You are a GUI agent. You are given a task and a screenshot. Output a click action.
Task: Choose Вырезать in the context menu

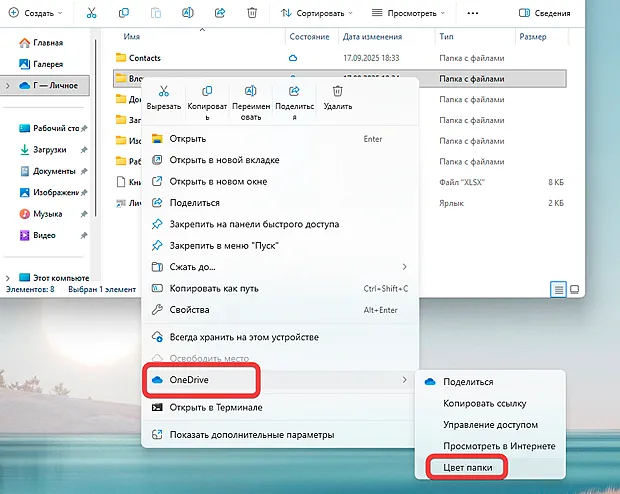(164, 98)
